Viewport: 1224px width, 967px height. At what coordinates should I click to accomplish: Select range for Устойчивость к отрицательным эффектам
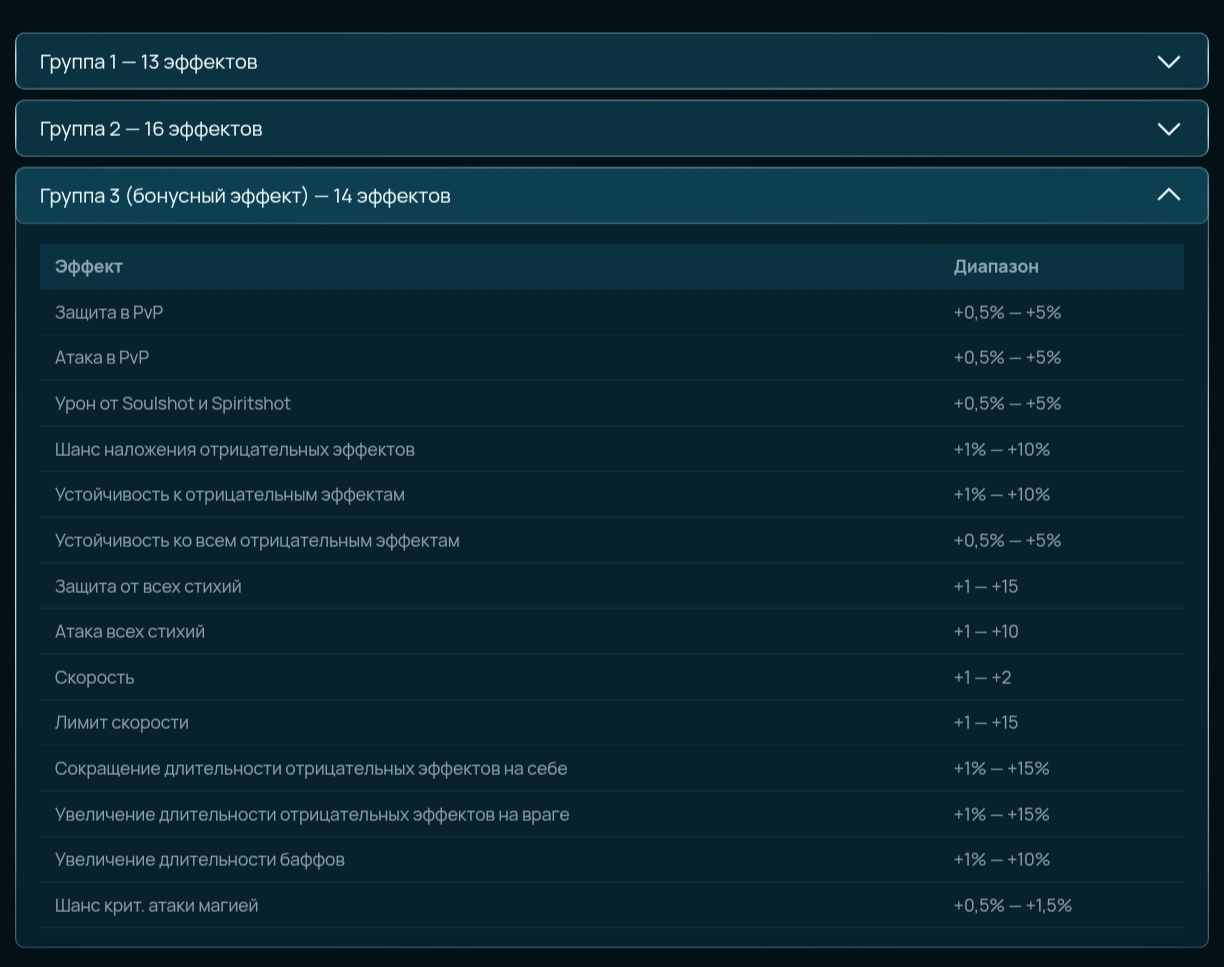pos(1002,494)
